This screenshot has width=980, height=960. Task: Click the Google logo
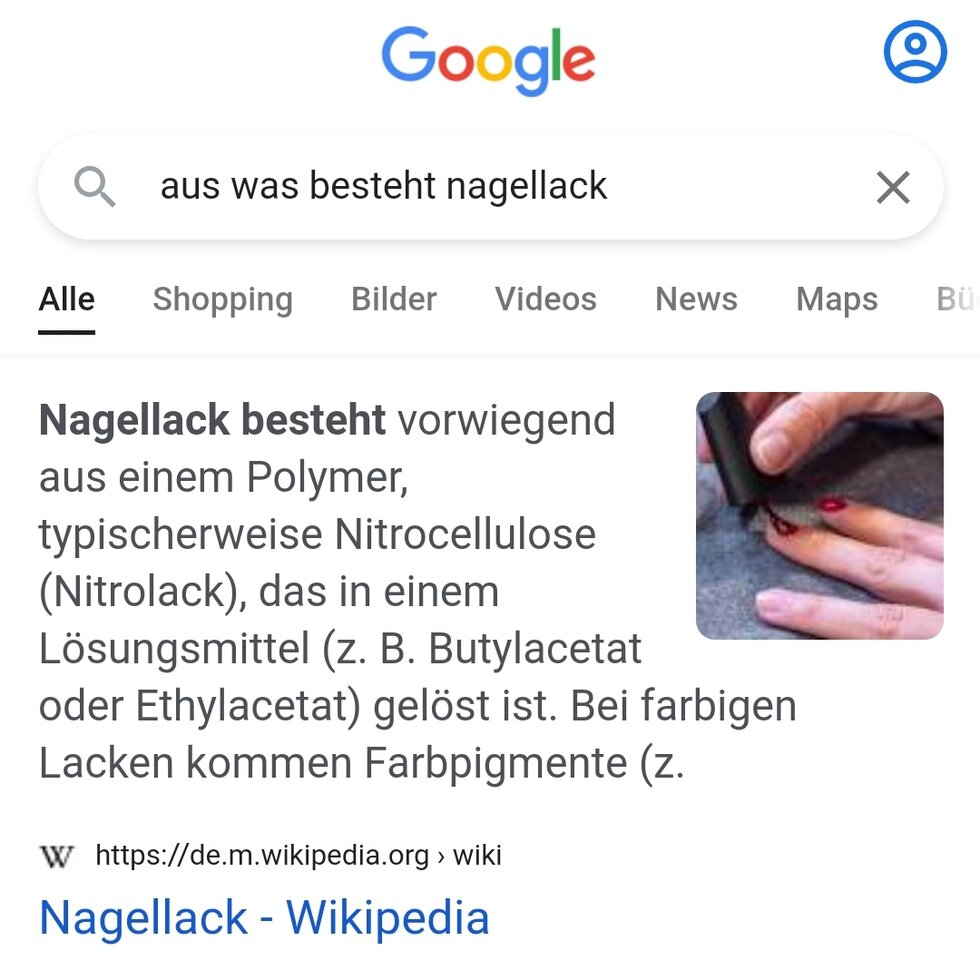click(488, 61)
